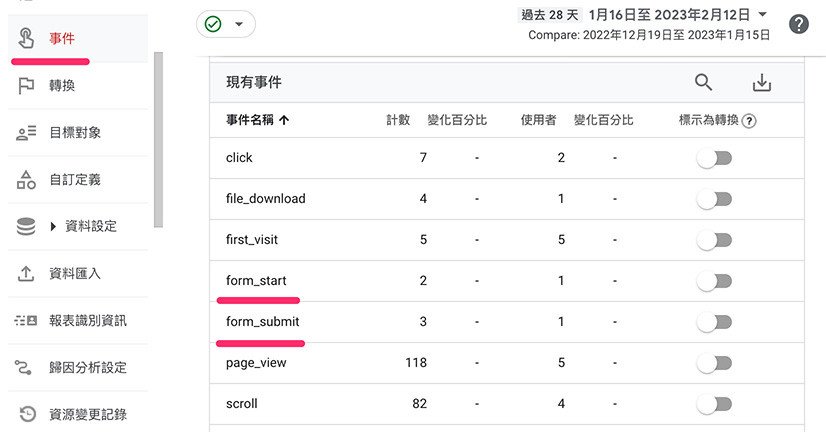
Task: Open the help question mark icon
Action: click(798, 24)
